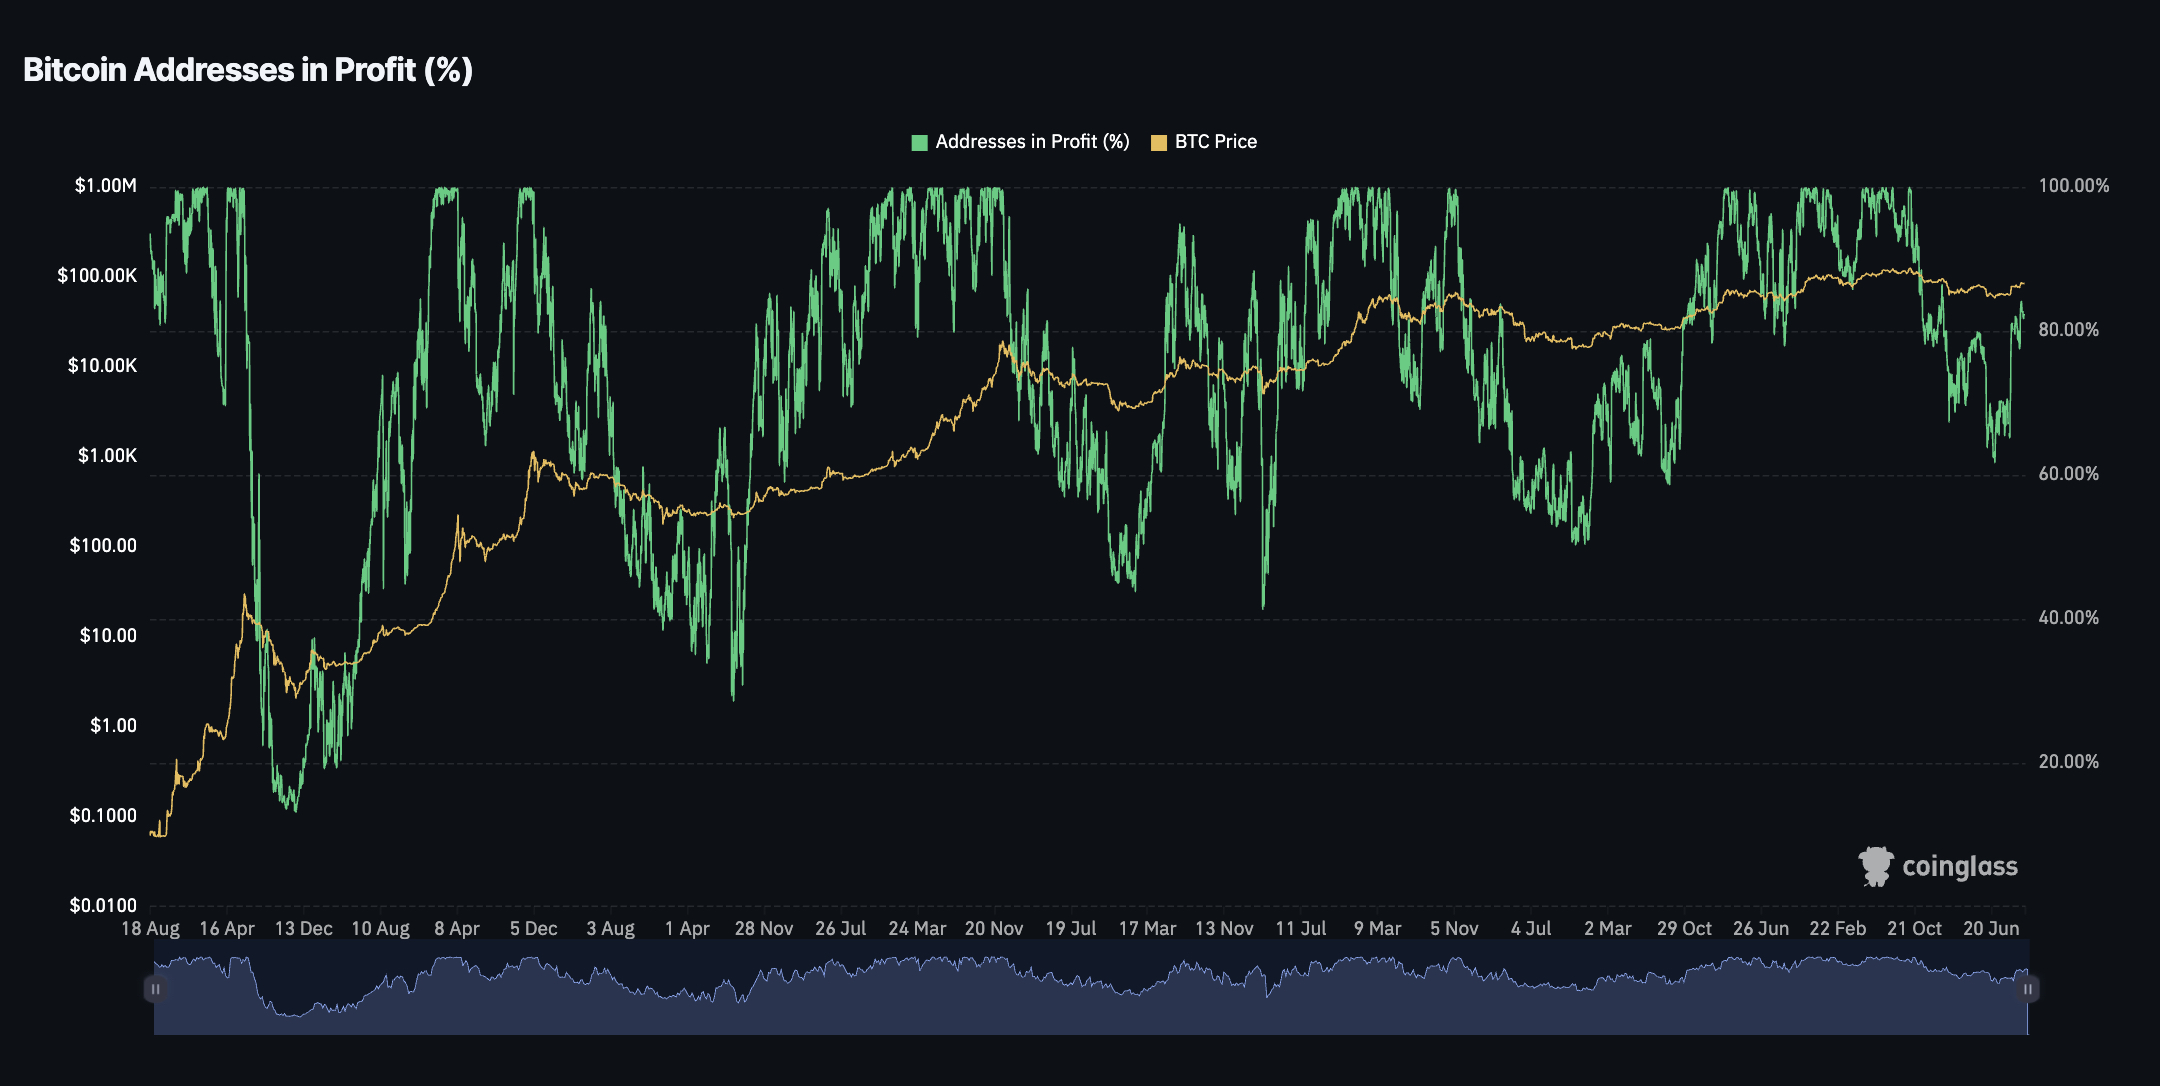
Task: Click the 13 Nov date label
Action: 1224,929
